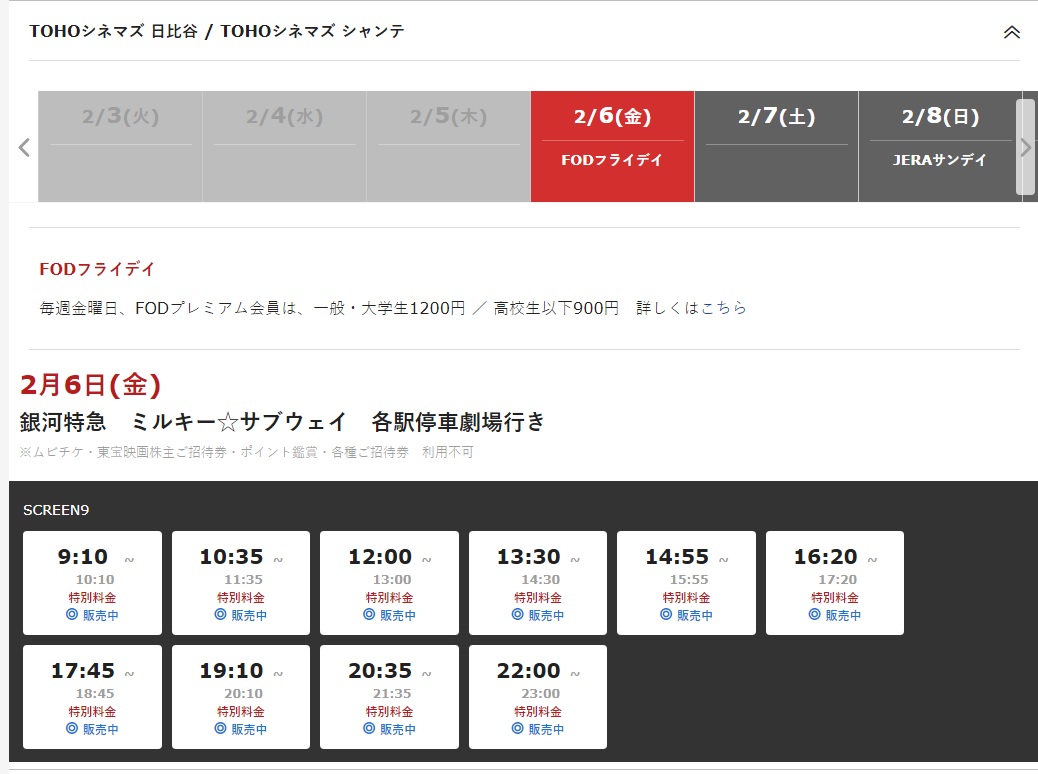Pick the 12:00 showtime
This screenshot has width=1038, height=774.
tap(389, 582)
